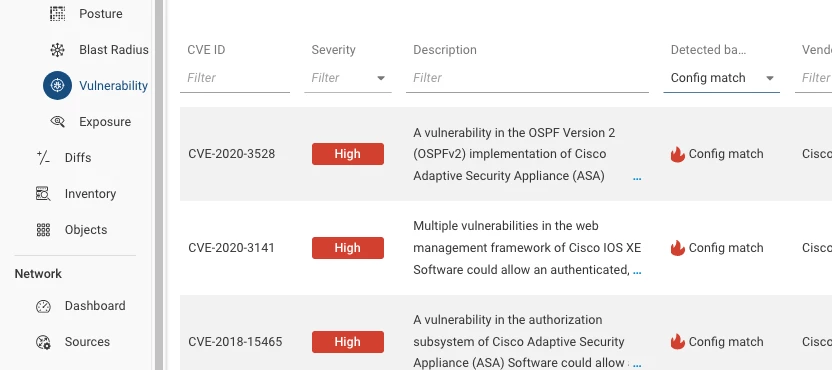Screen dimensions: 832x370
Task: Expand description of CVE-2018-15465 via ellipsis
Action: (637, 365)
